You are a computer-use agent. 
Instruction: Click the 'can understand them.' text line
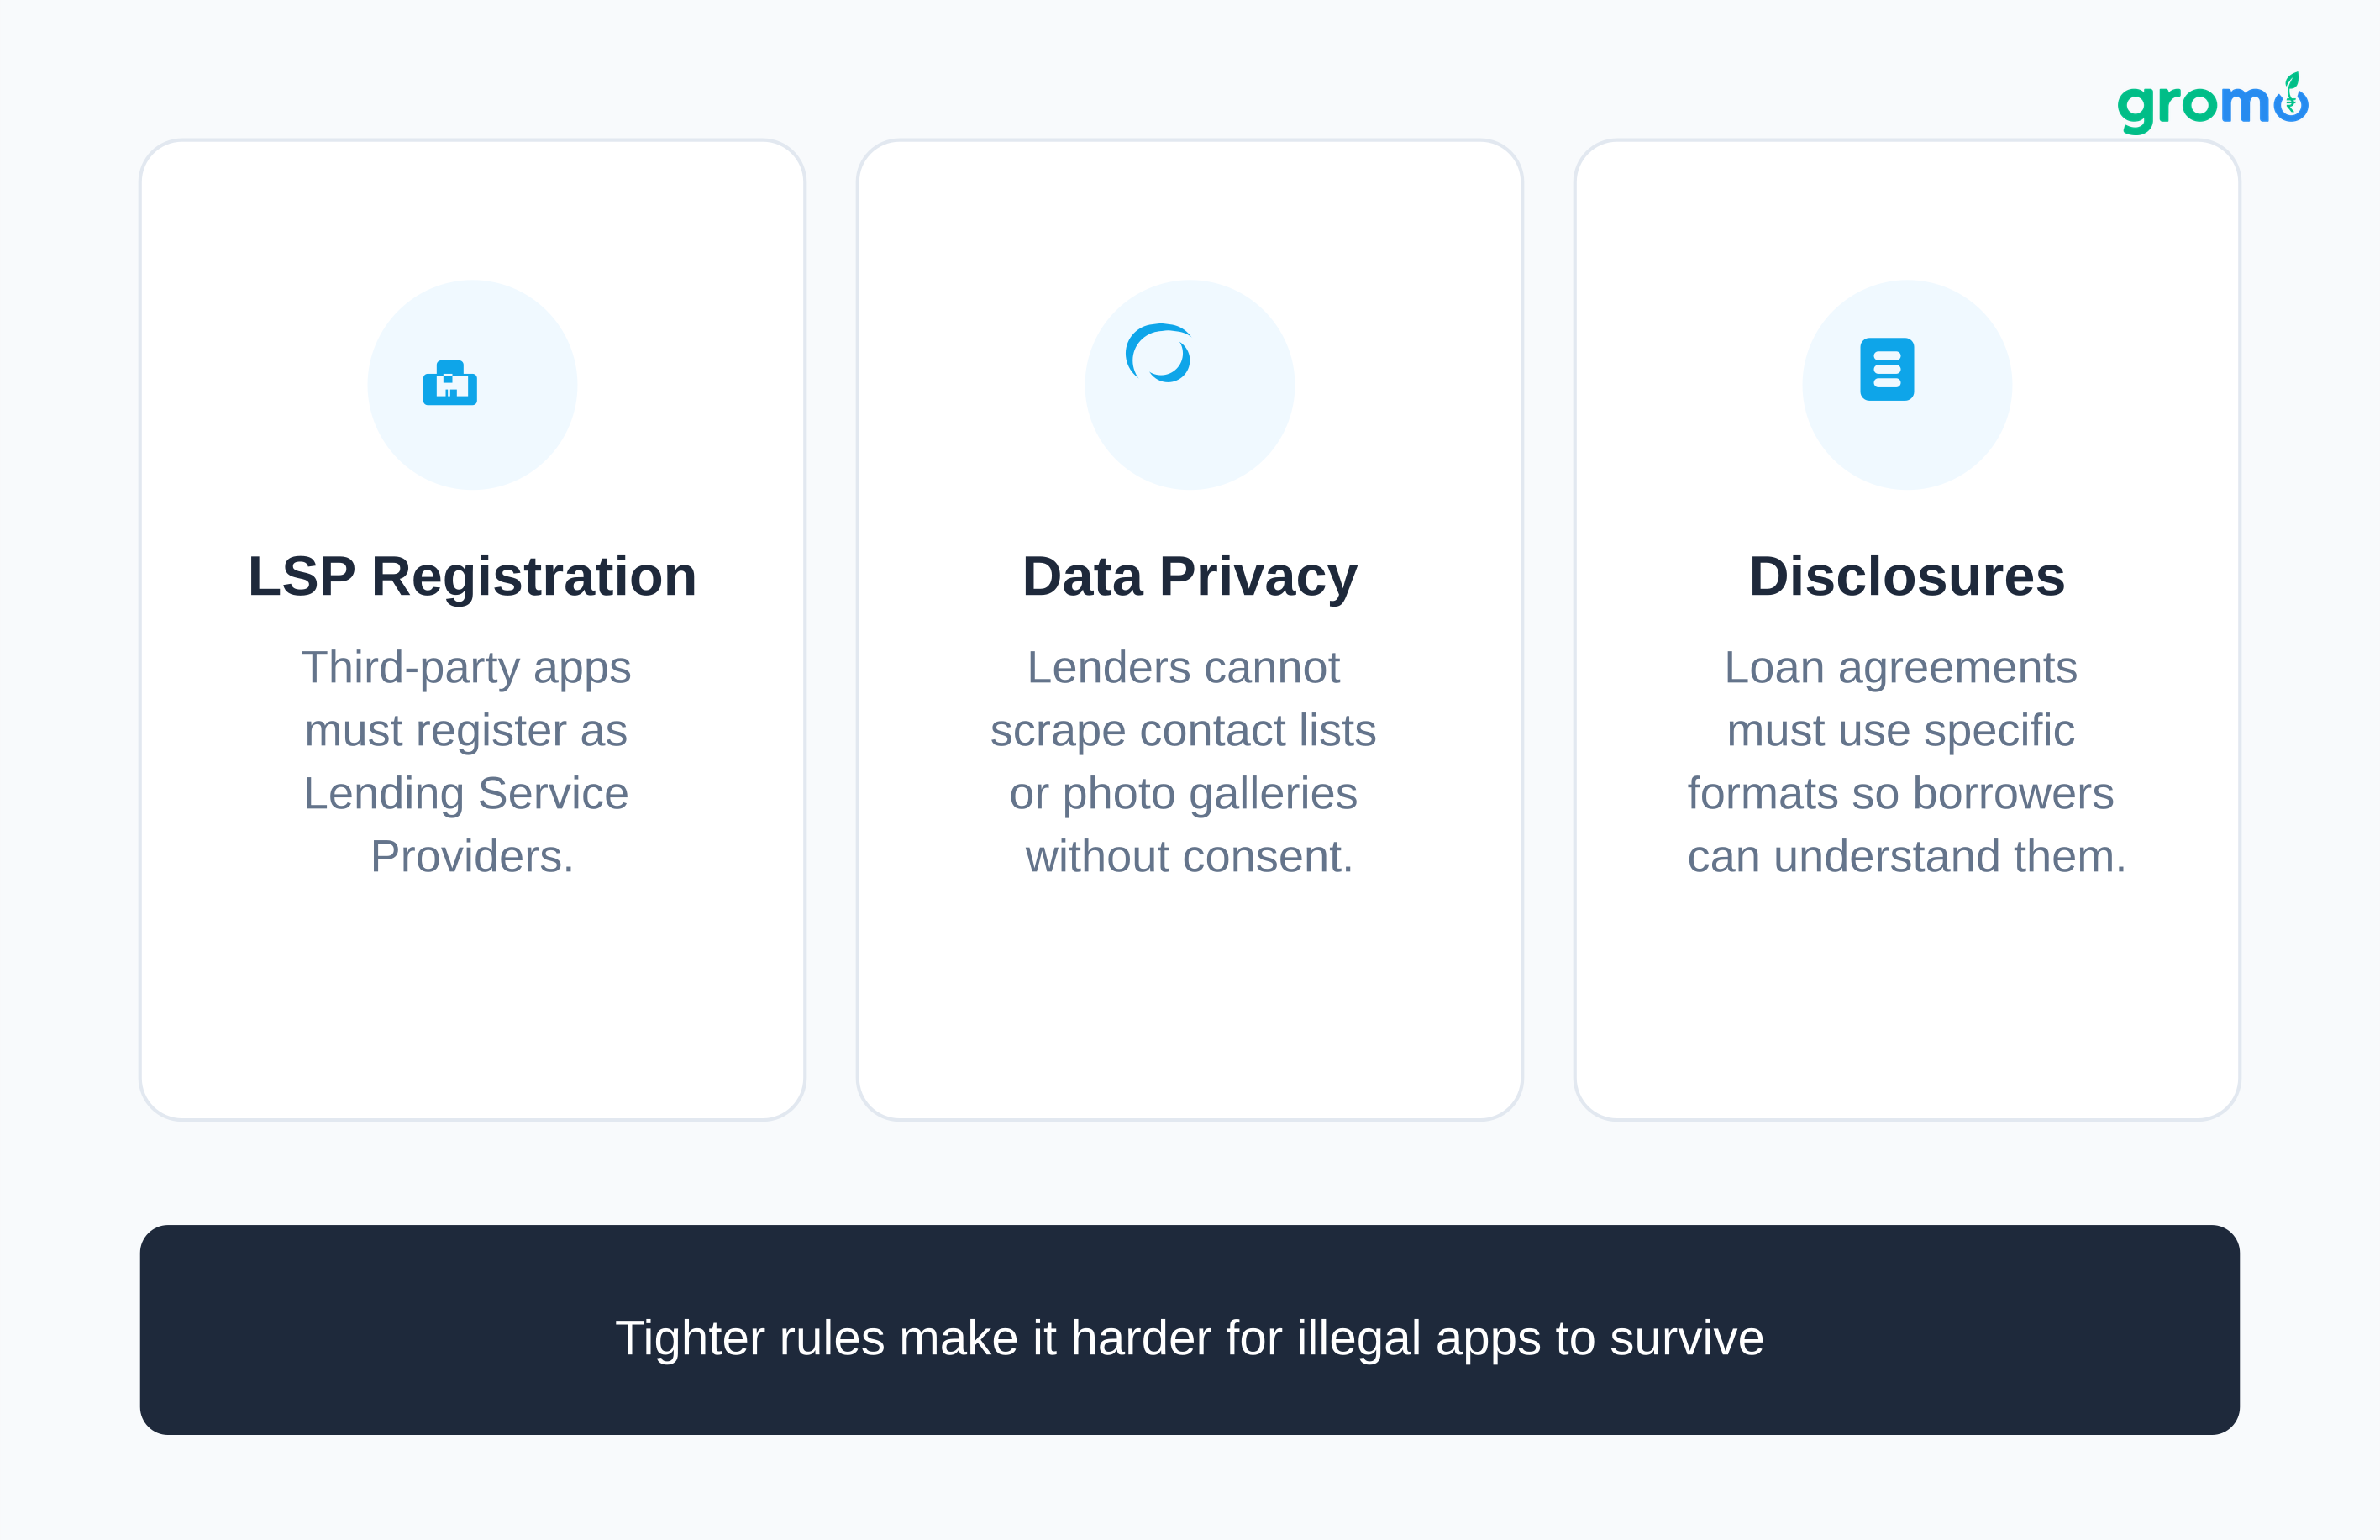pos(1906,857)
